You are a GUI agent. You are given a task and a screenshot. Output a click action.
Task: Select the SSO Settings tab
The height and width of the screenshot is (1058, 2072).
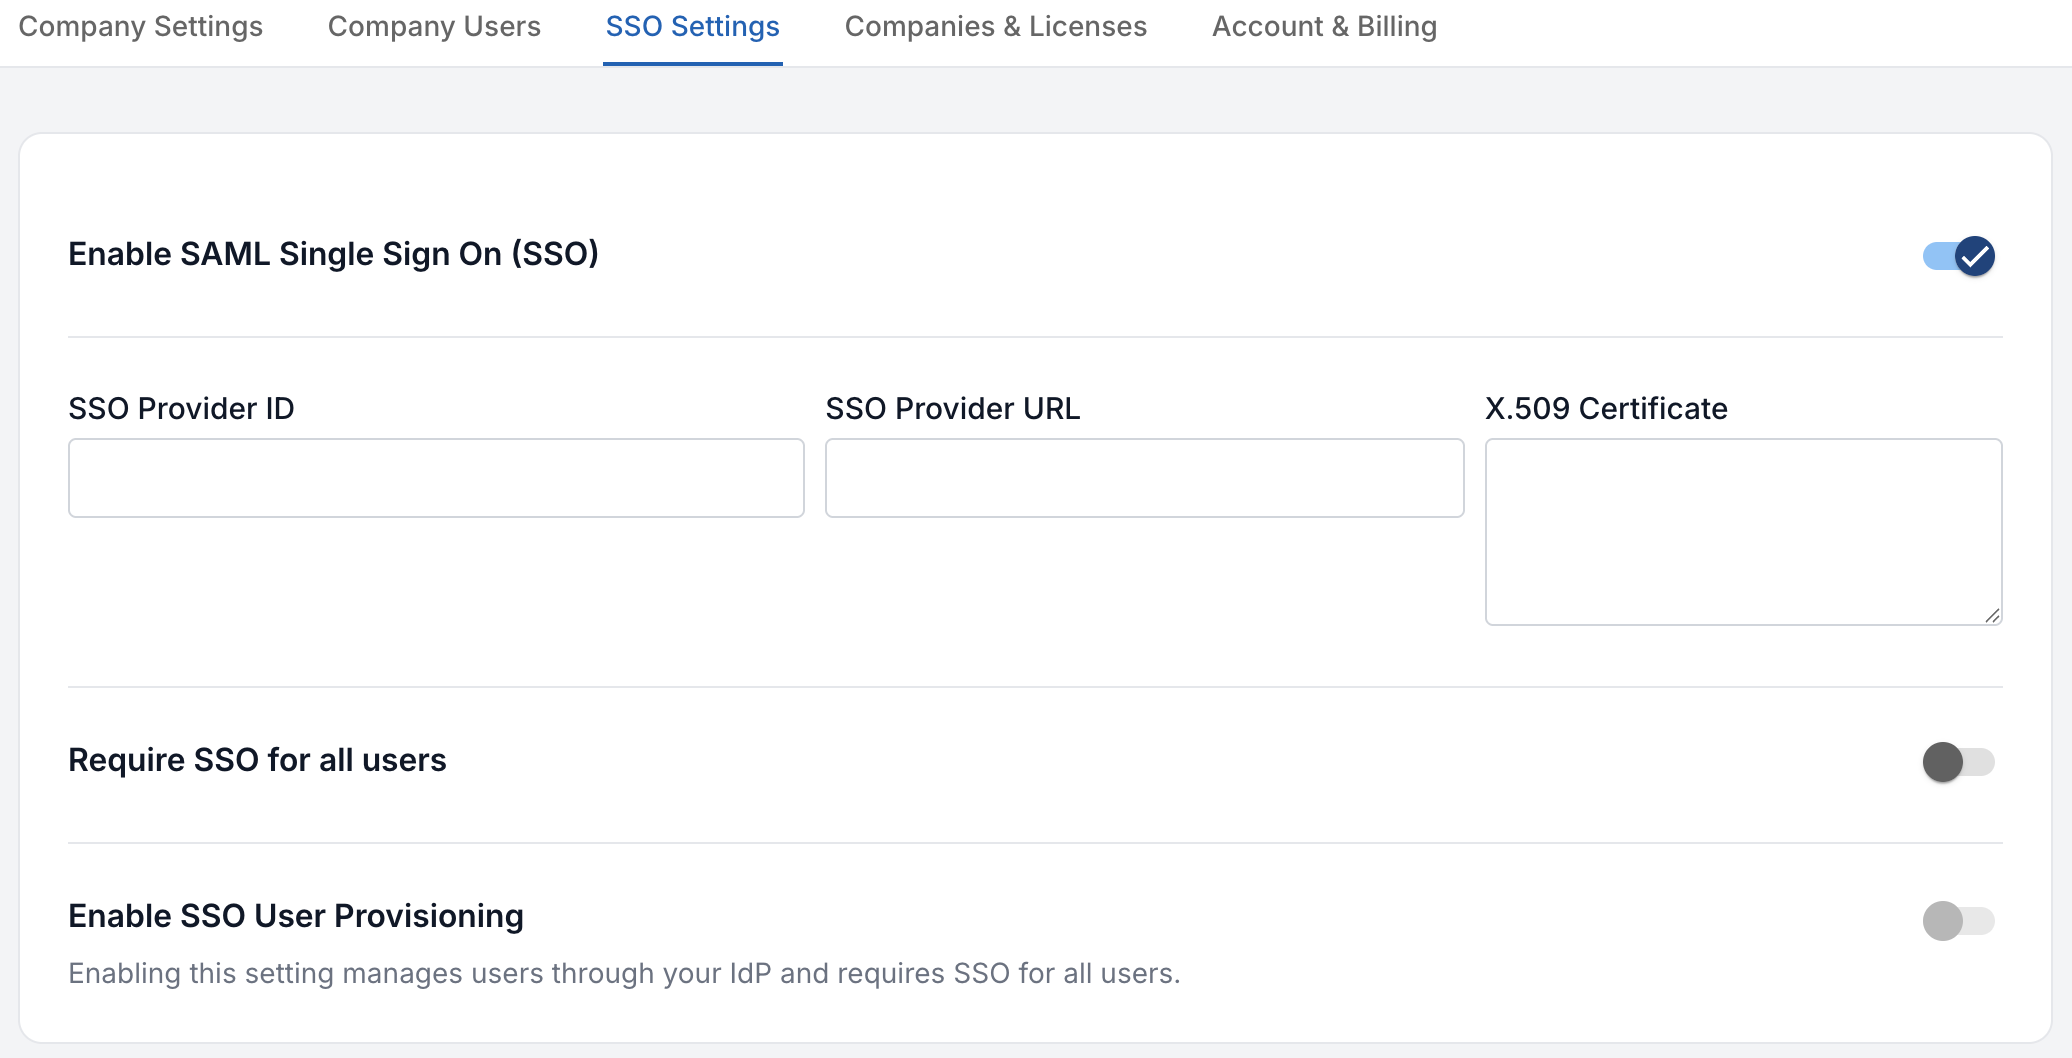[x=692, y=27]
